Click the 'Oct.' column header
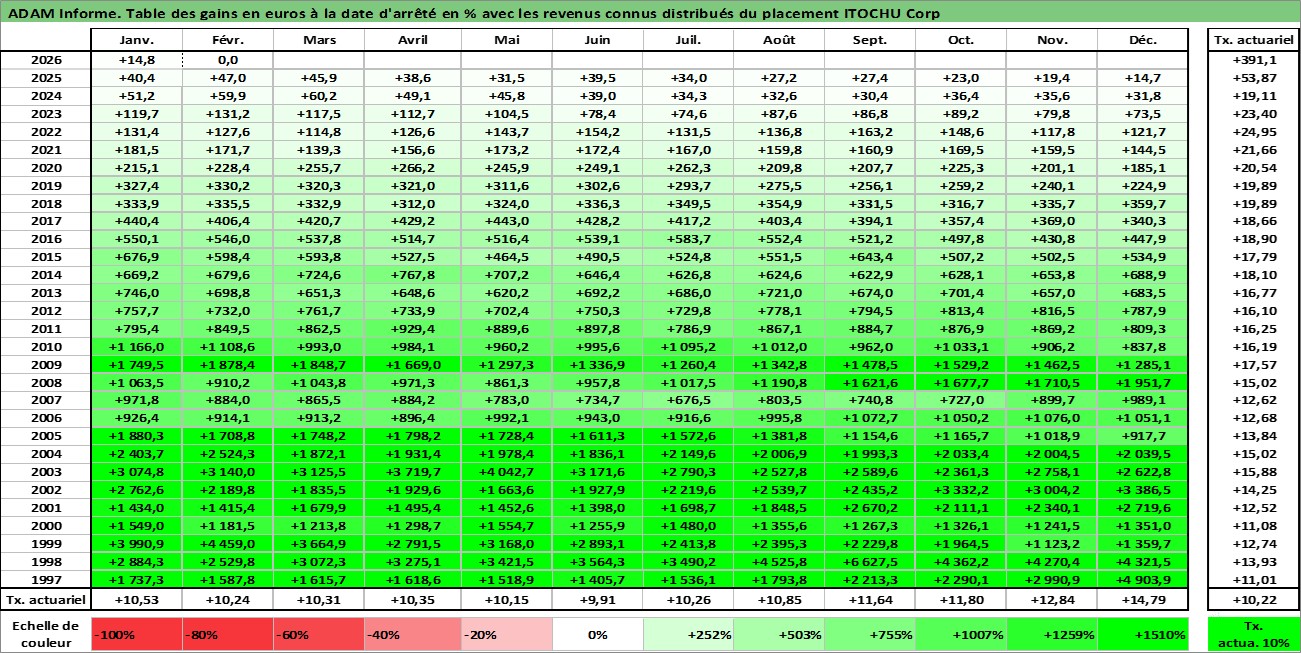1301x653 pixels. pyautogui.click(x=961, y=40)
